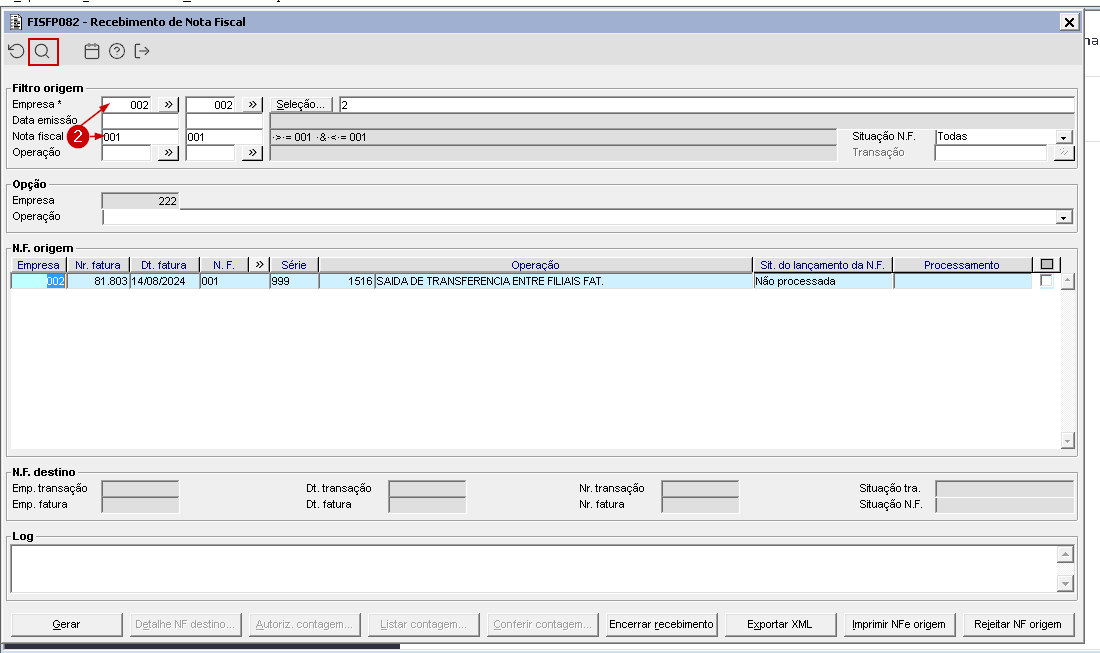The image size is (1100, 653).
Task: Open the calendar toolbar icon
Action: [92, 51]
